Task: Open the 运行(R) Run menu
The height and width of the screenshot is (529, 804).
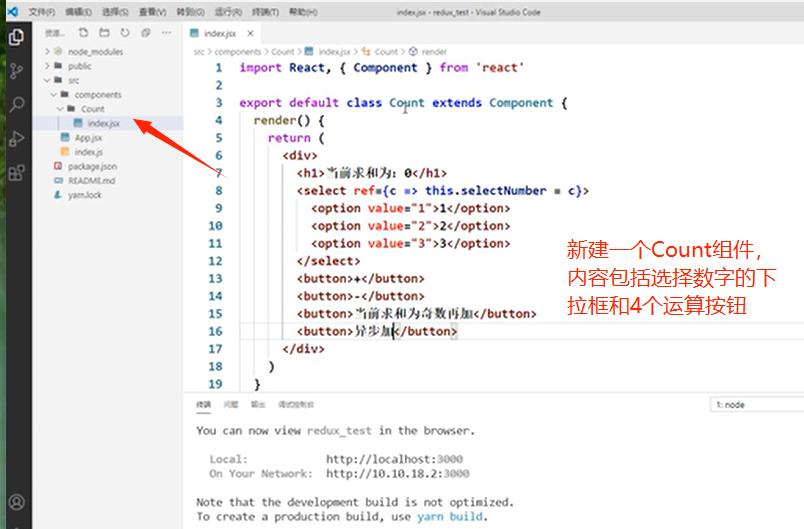Action: tap(228, 12)
